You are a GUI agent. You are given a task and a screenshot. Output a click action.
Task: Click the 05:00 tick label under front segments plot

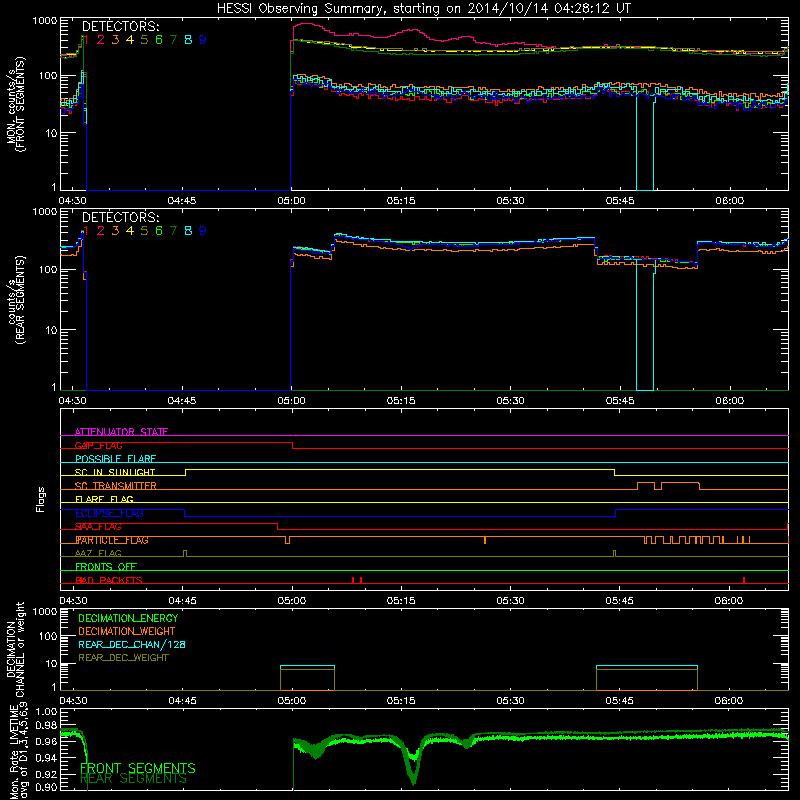pyautogui.click(x=291, y=201)
